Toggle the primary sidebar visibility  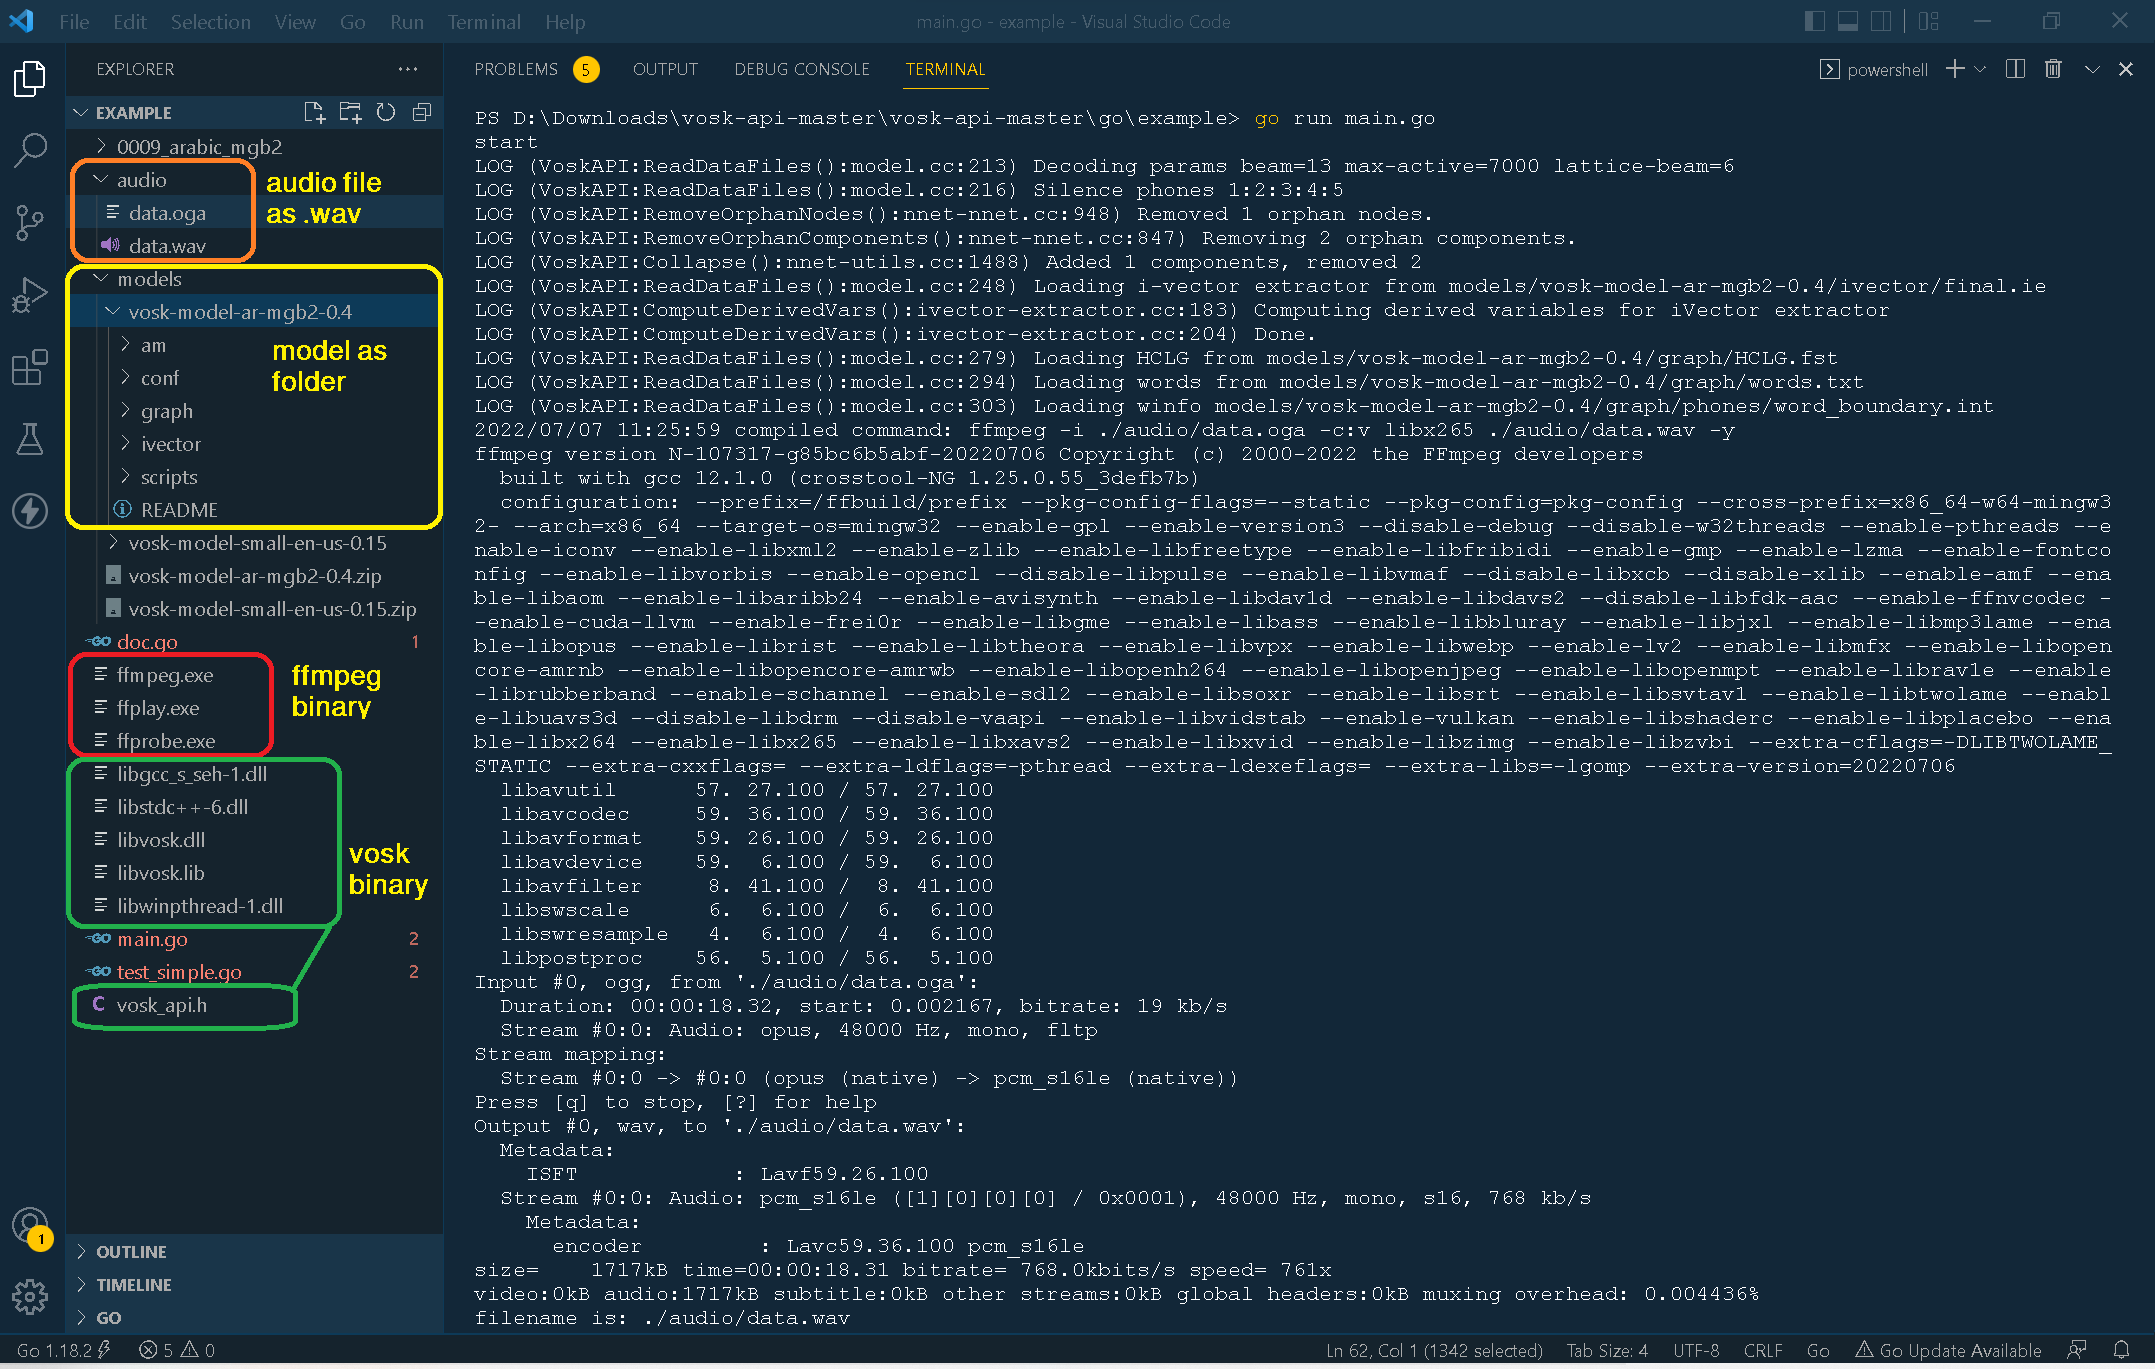coord(1814,20)
